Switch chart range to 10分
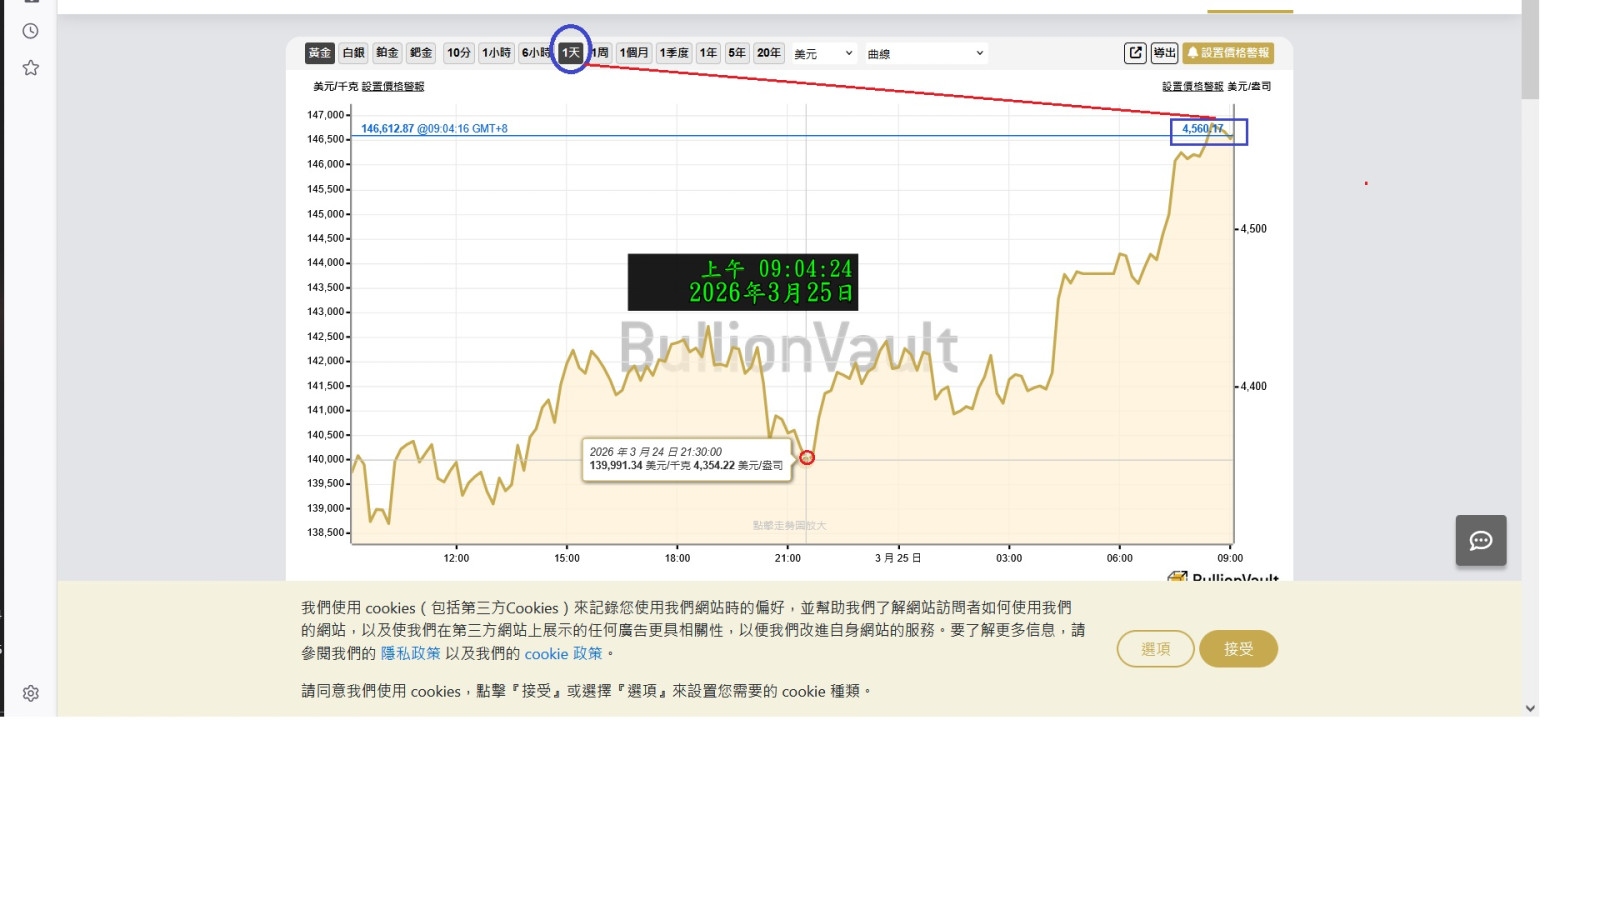 click(x=459, y=53)
